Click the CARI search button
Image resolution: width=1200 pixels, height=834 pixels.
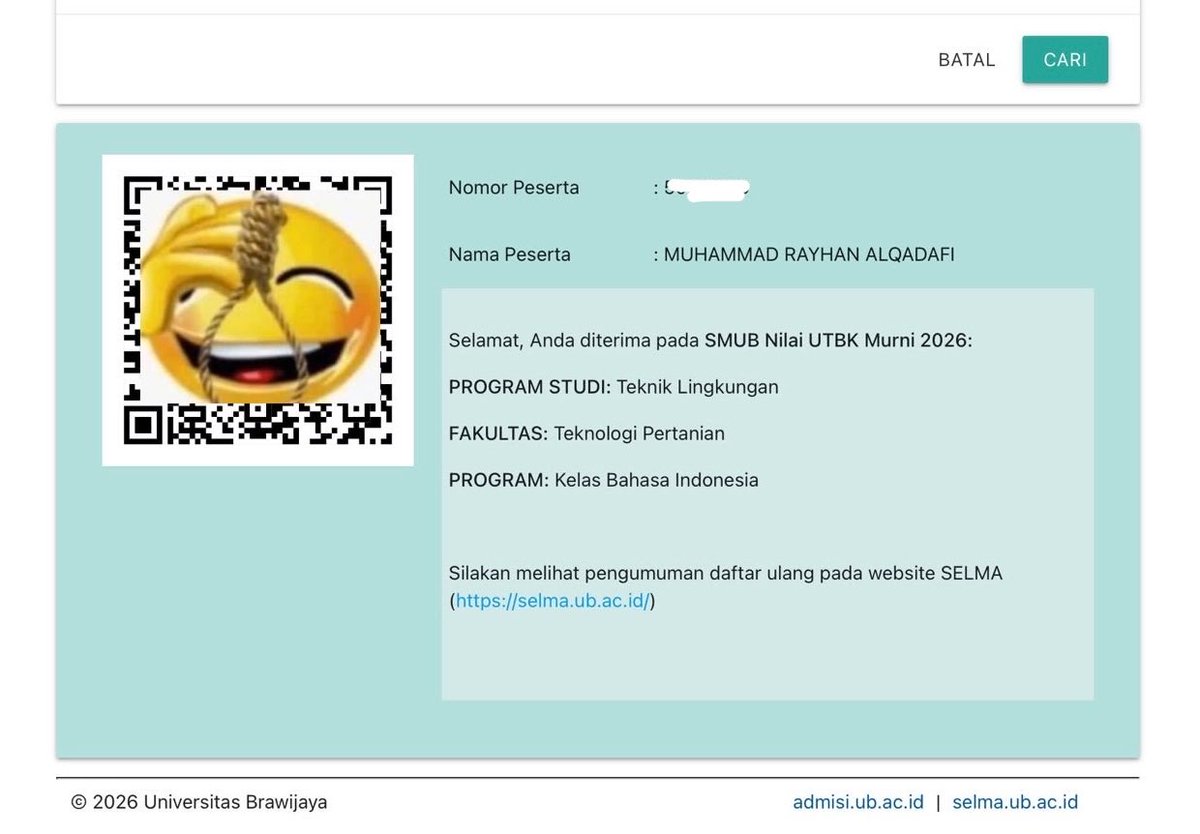1065,60
